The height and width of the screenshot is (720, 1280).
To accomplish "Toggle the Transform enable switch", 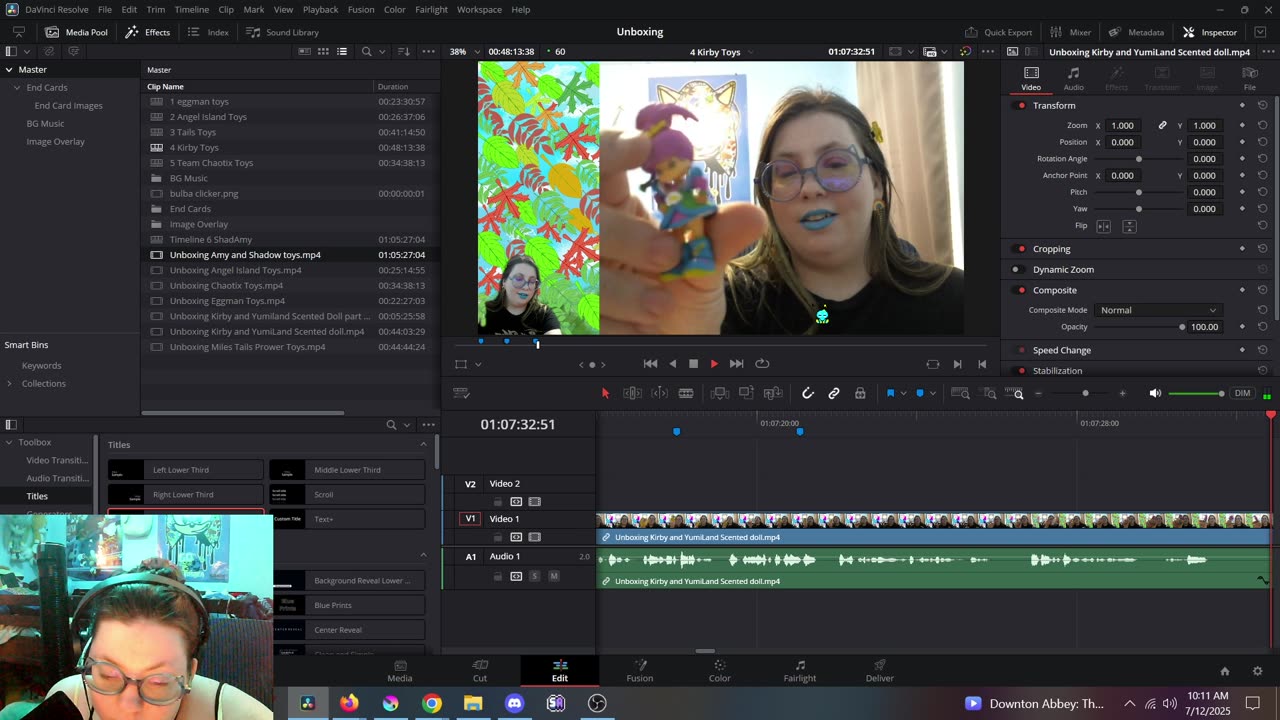I will tap(1021, 106).
